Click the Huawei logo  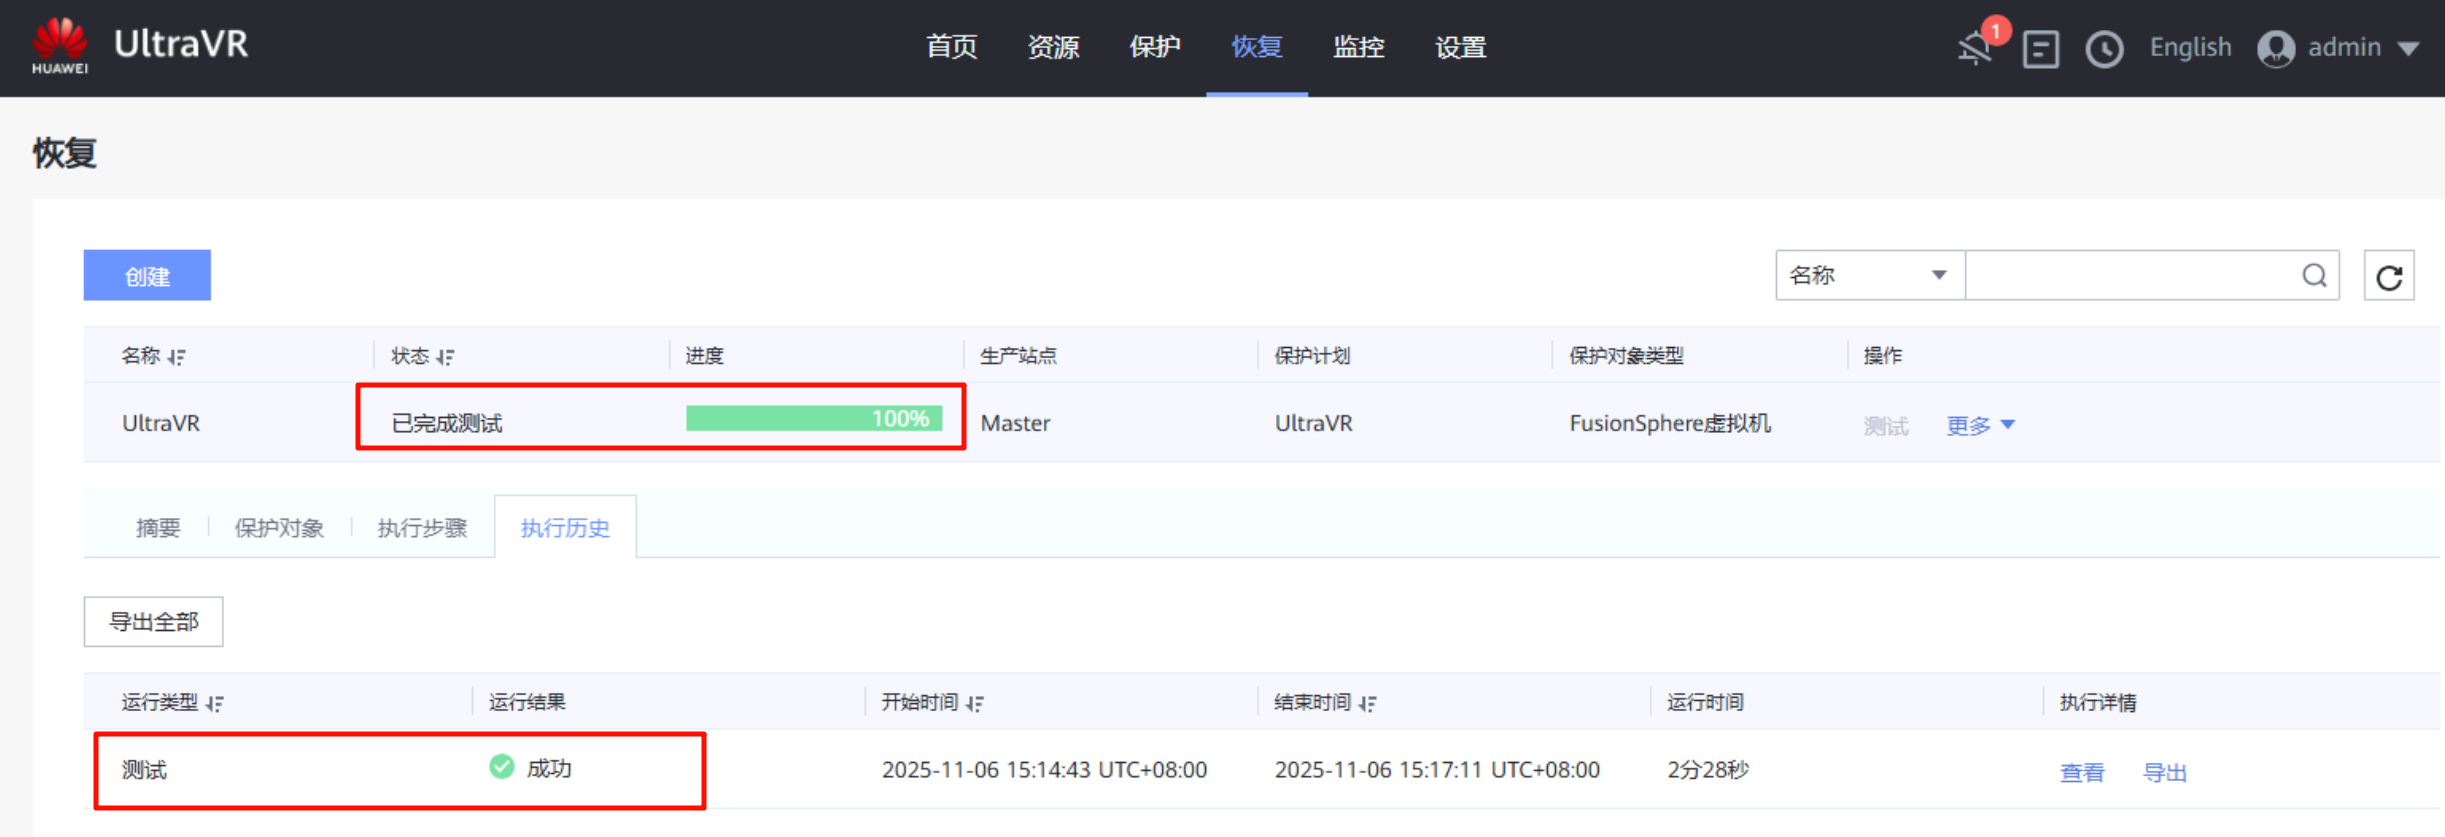click(x=60, y=45)
